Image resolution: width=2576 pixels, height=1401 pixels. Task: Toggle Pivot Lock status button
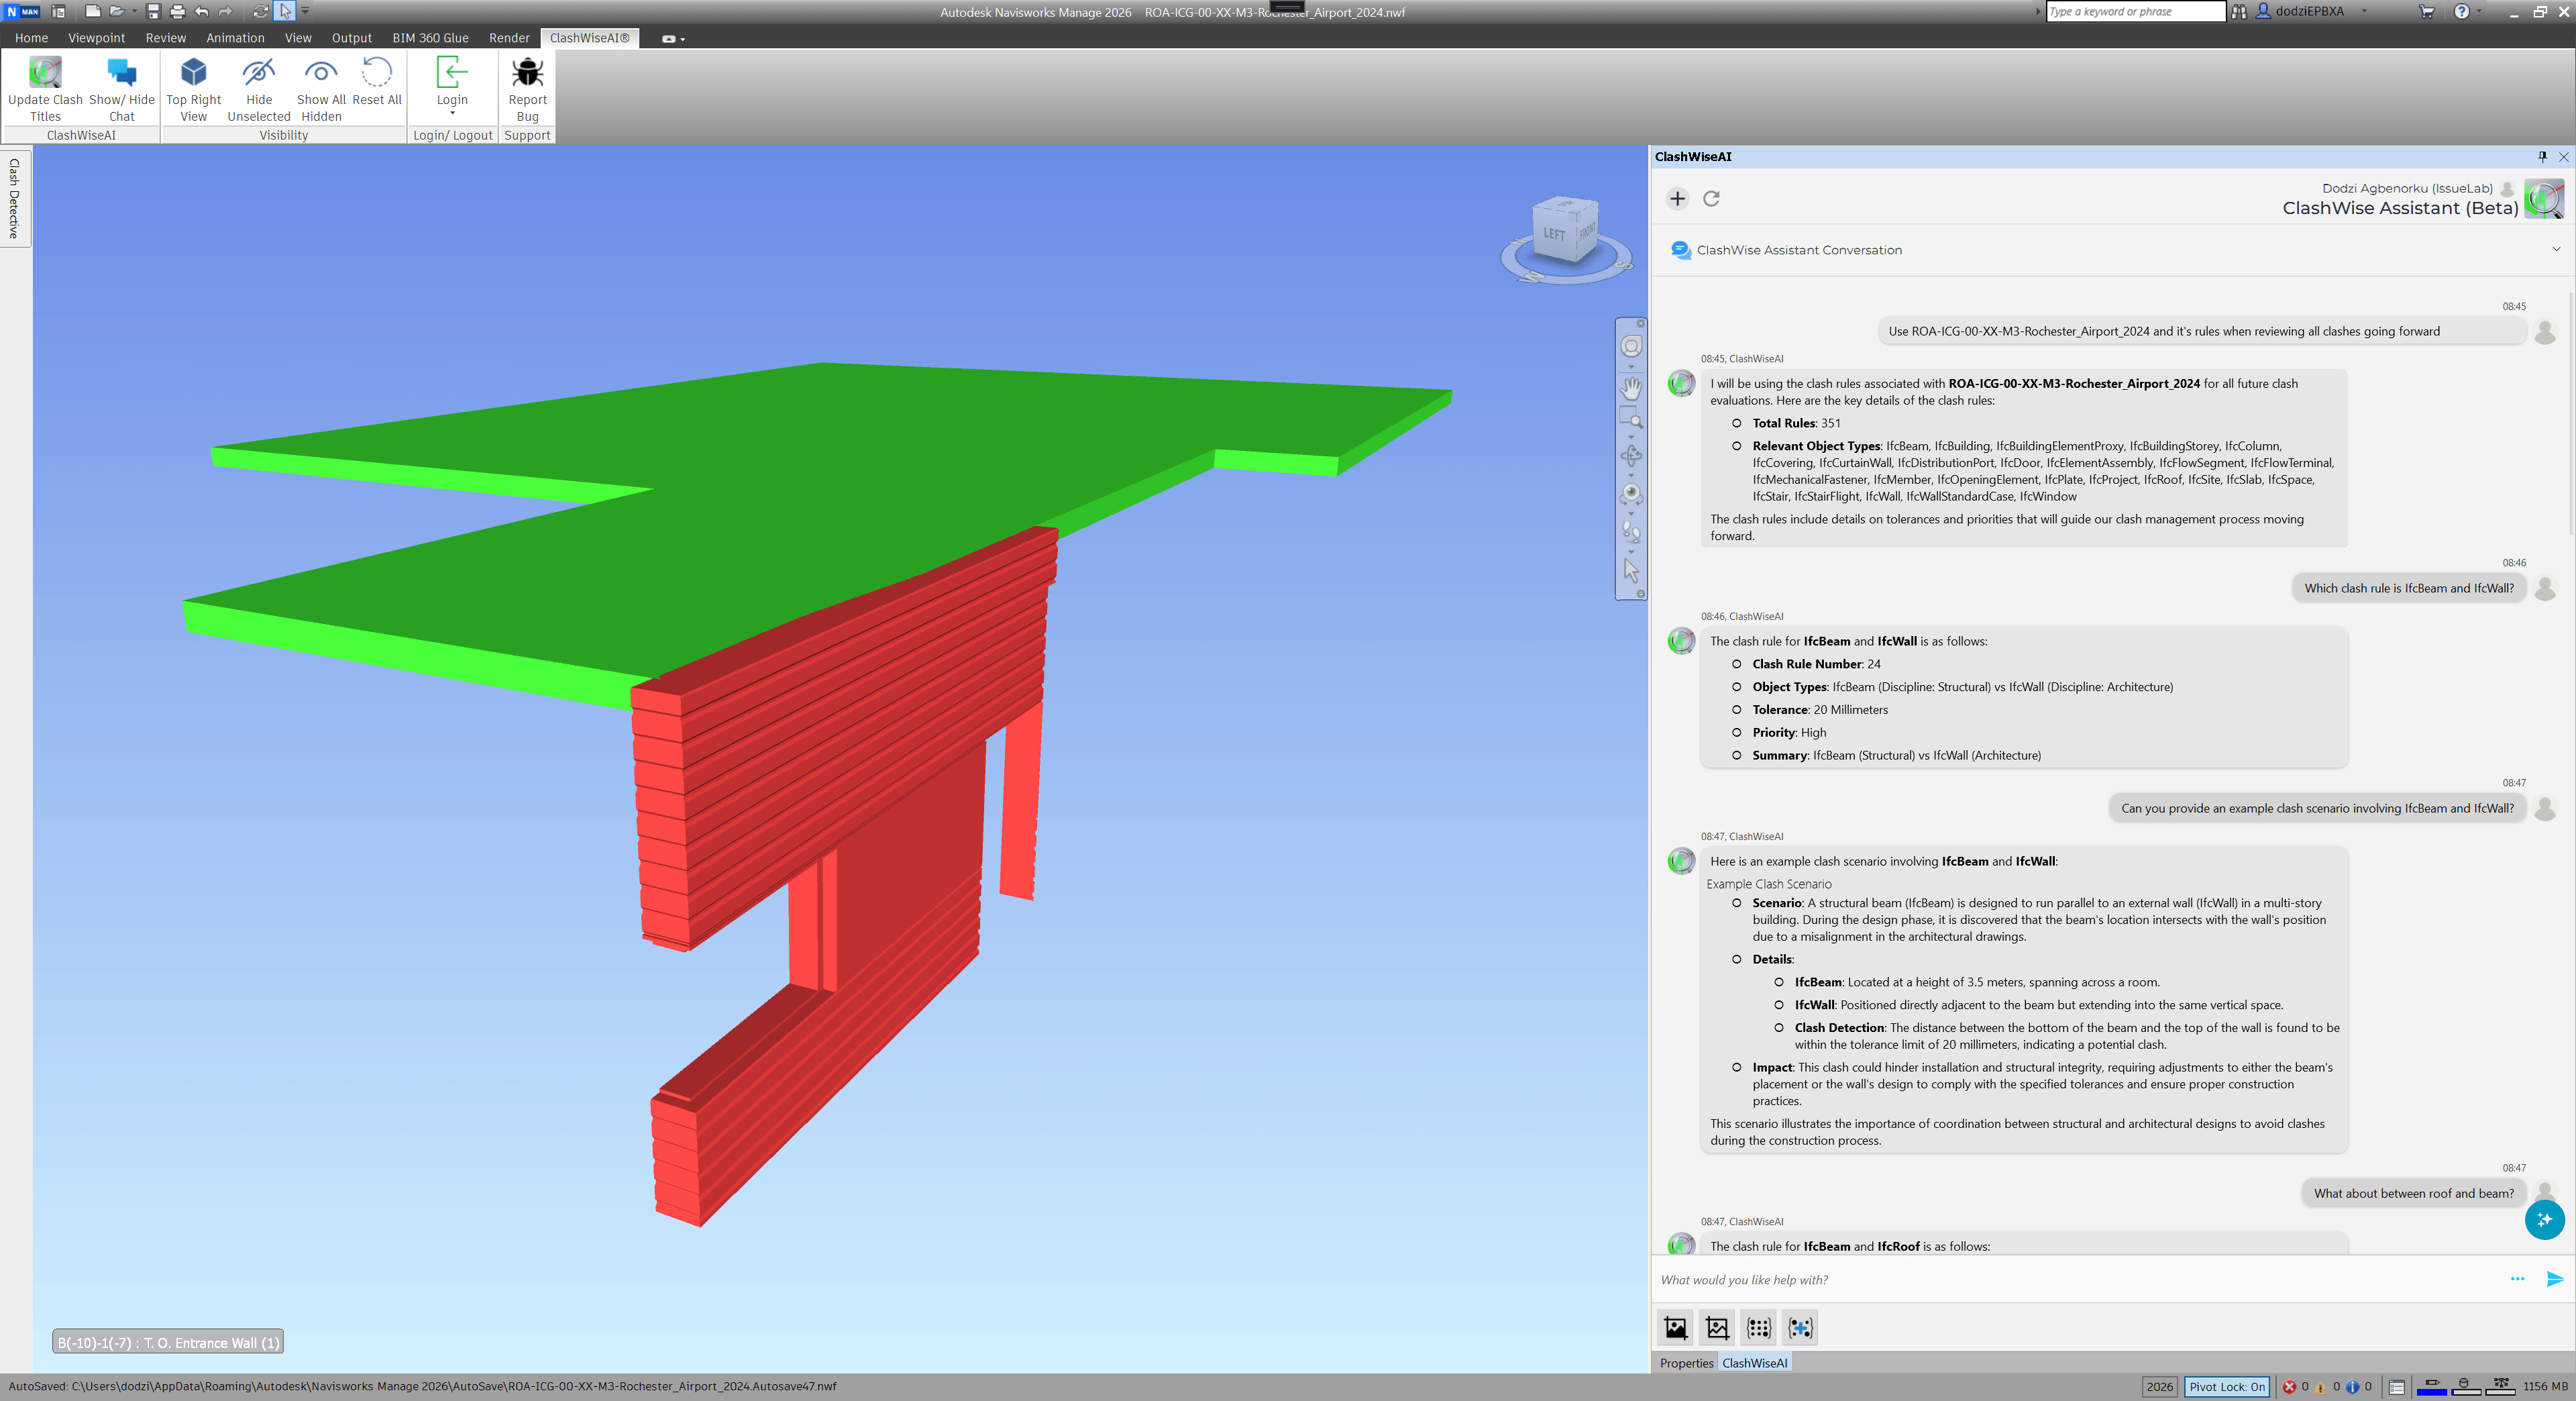coord(2225,1386)
